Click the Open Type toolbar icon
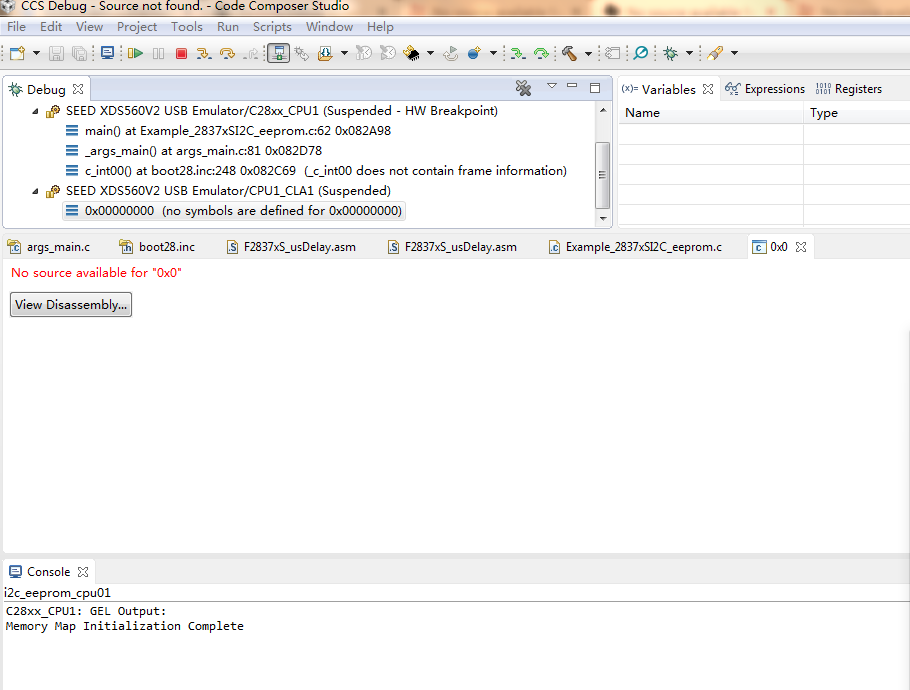910x690 pixels. tap(612, 53)
